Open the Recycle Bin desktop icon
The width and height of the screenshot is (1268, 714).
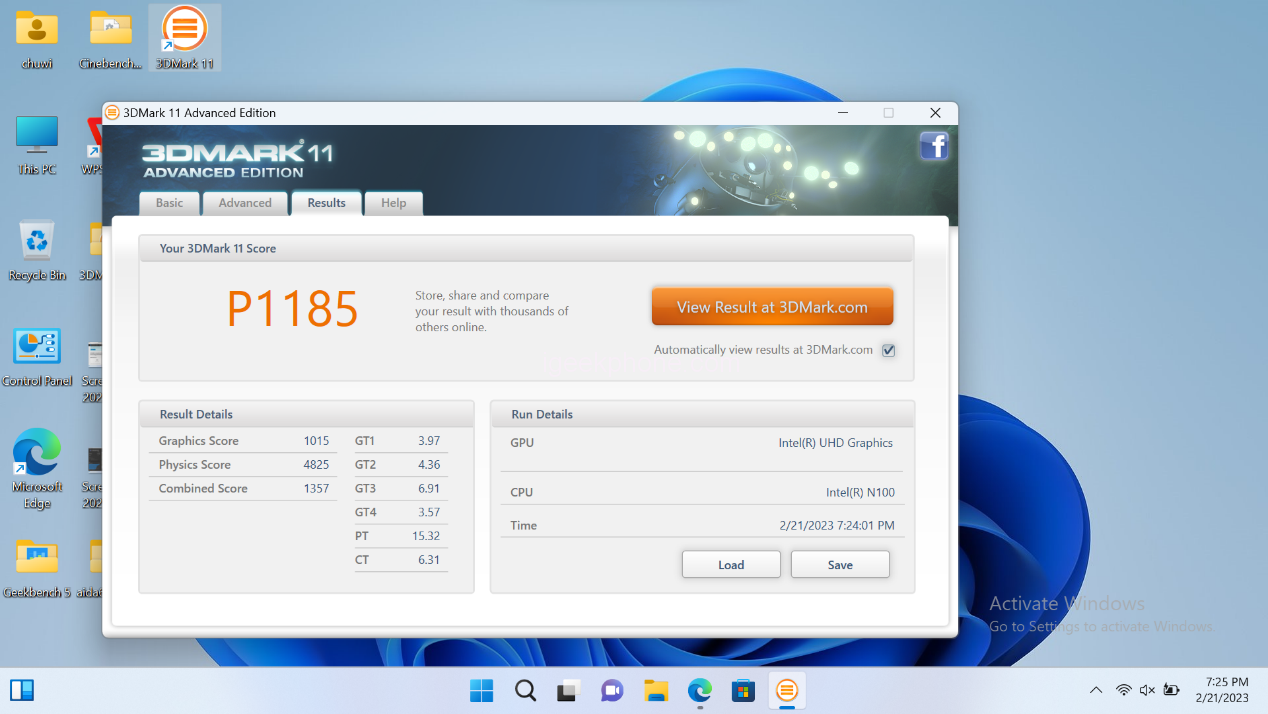point(37,249)
